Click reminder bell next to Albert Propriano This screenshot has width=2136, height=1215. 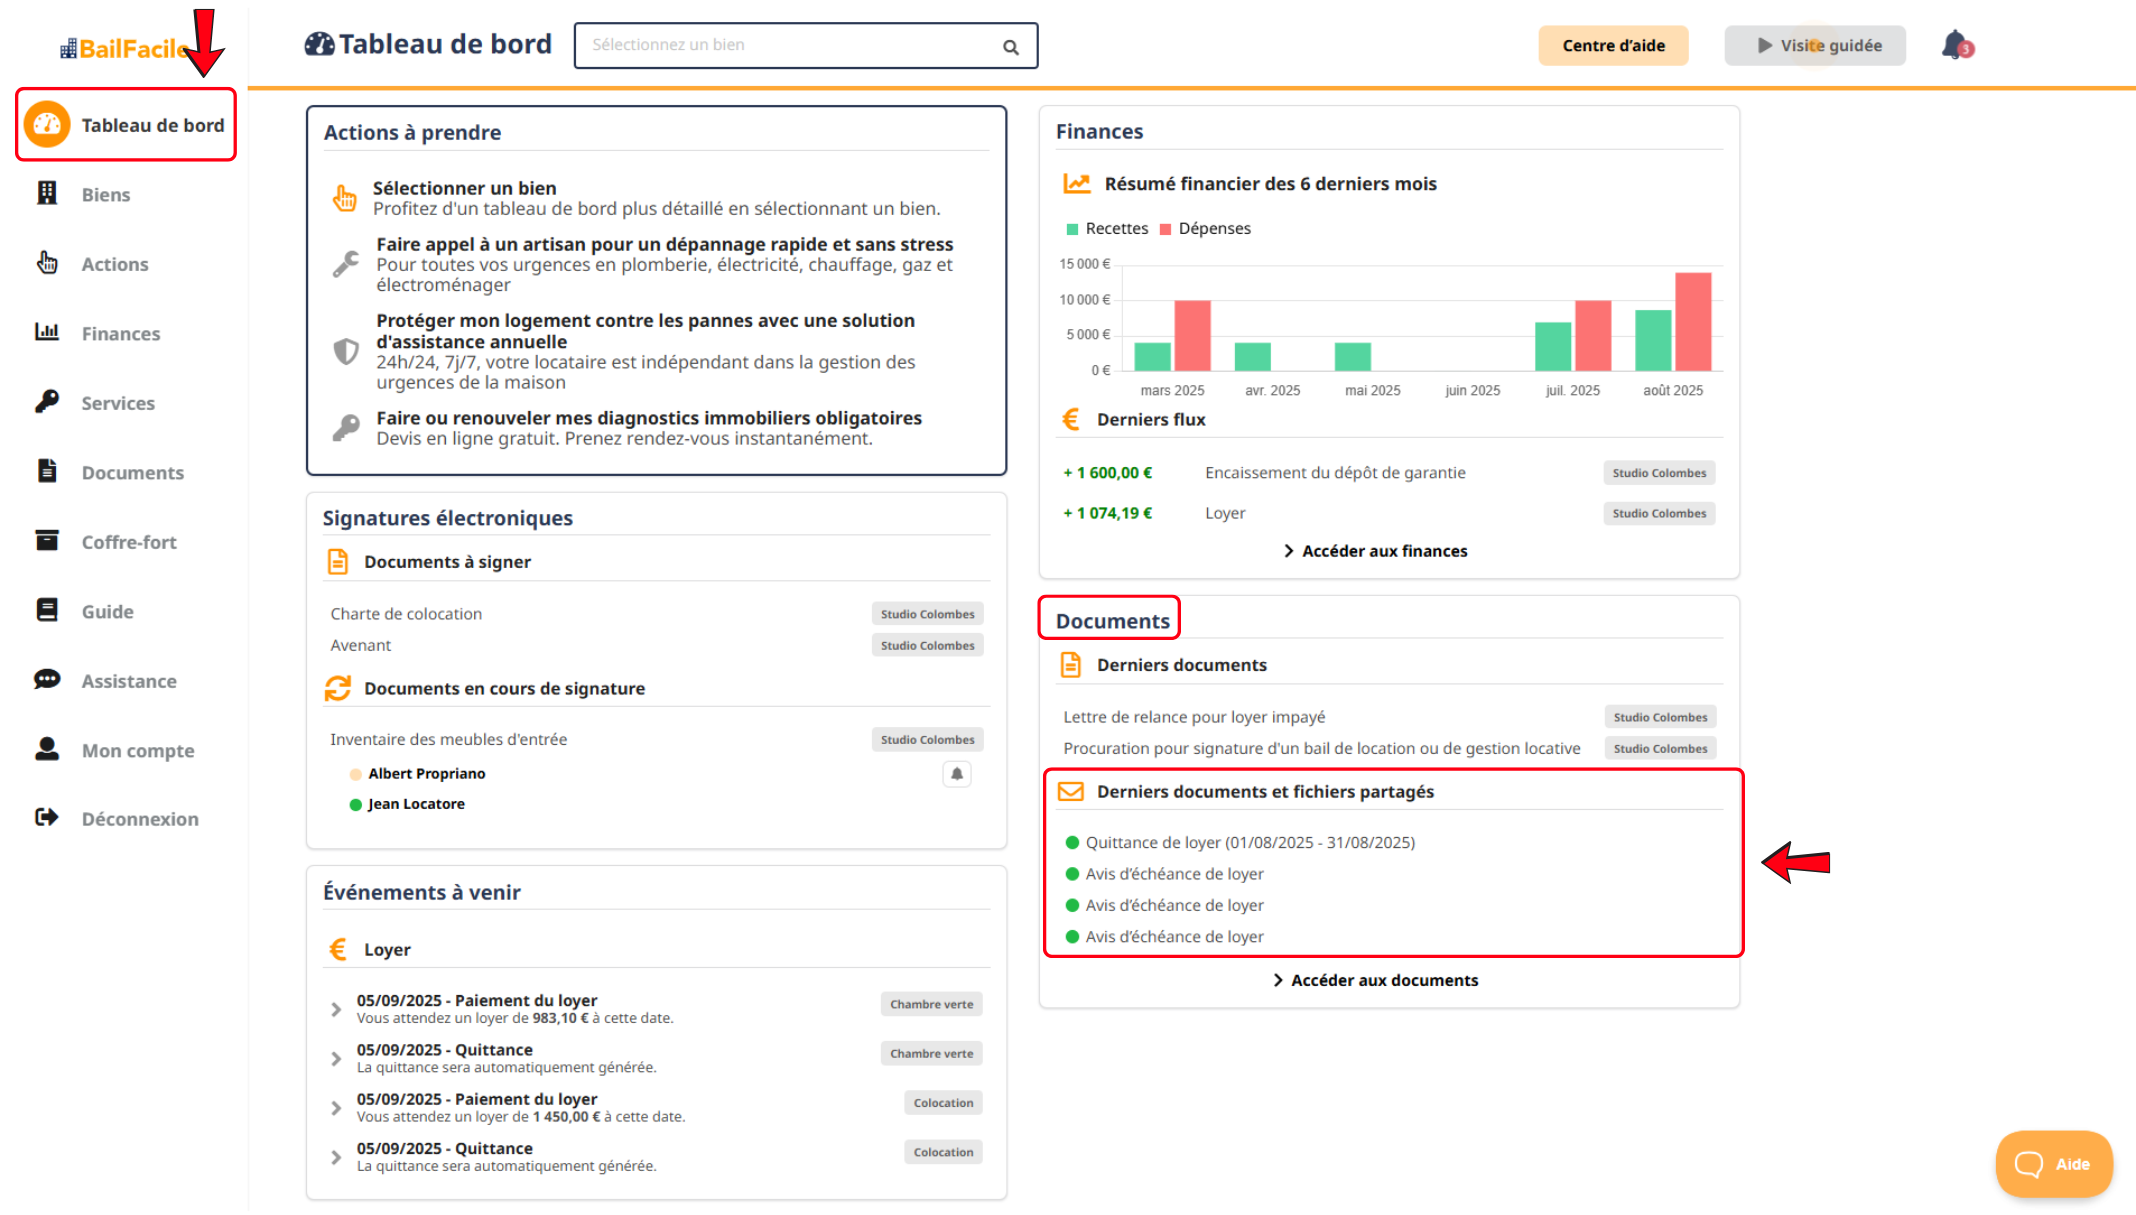(956, 774)
